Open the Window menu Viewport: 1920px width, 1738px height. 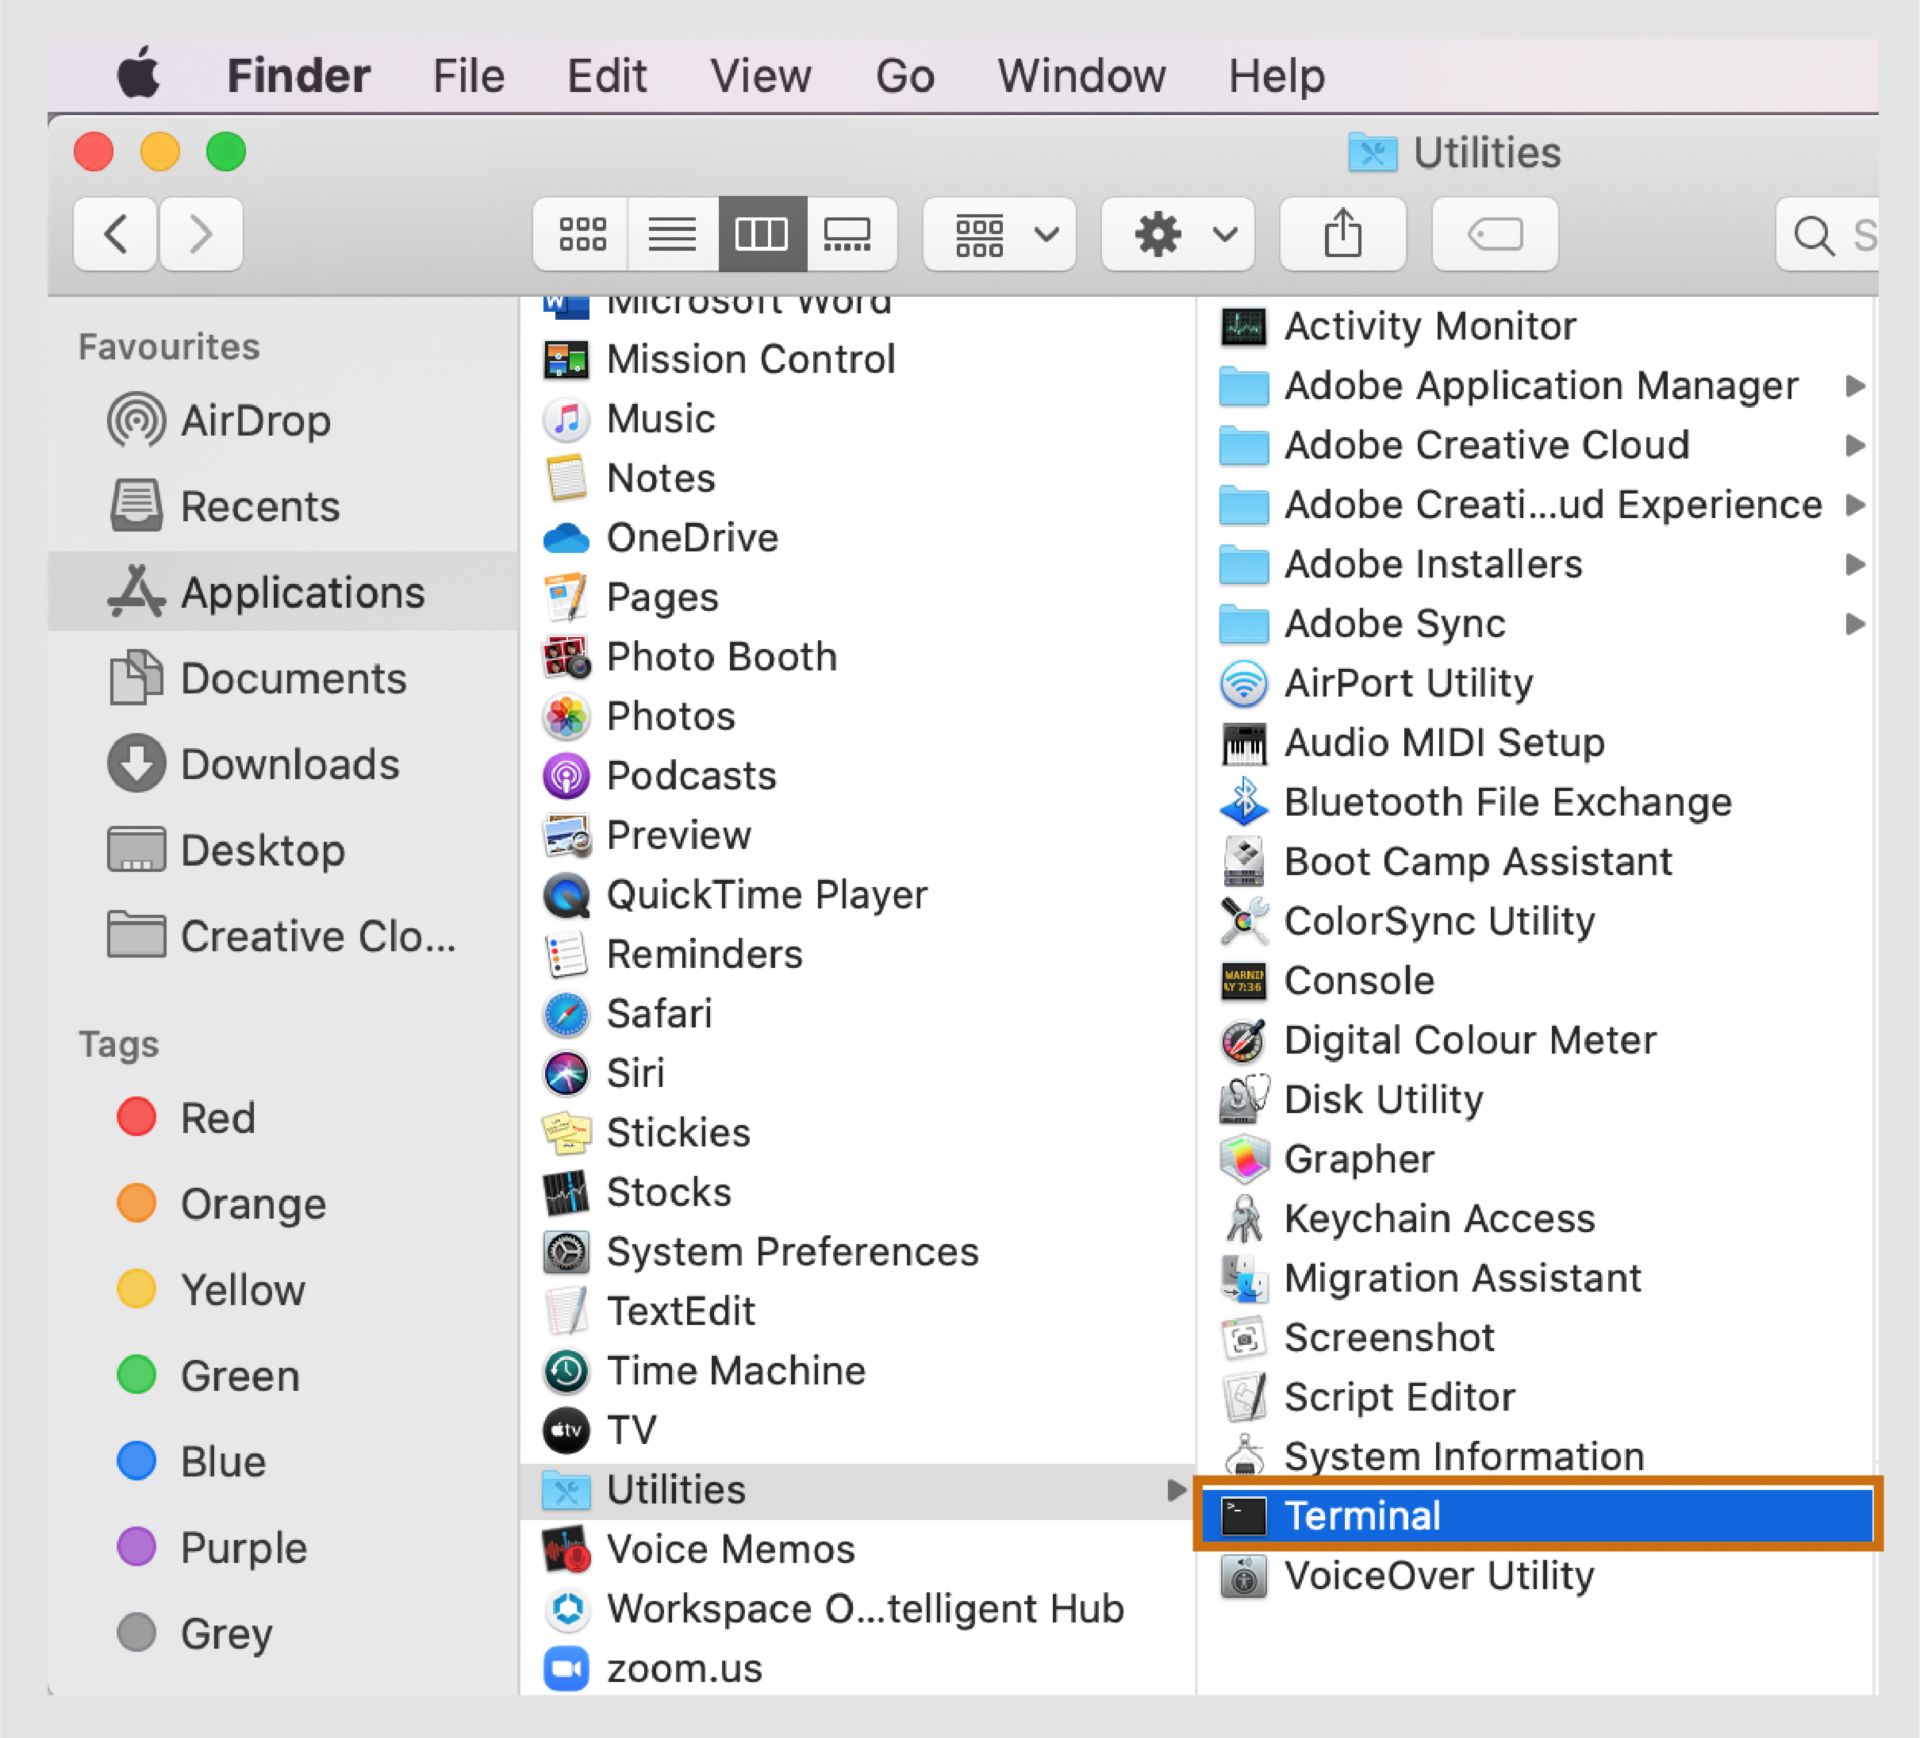[x=1081, y=76]
